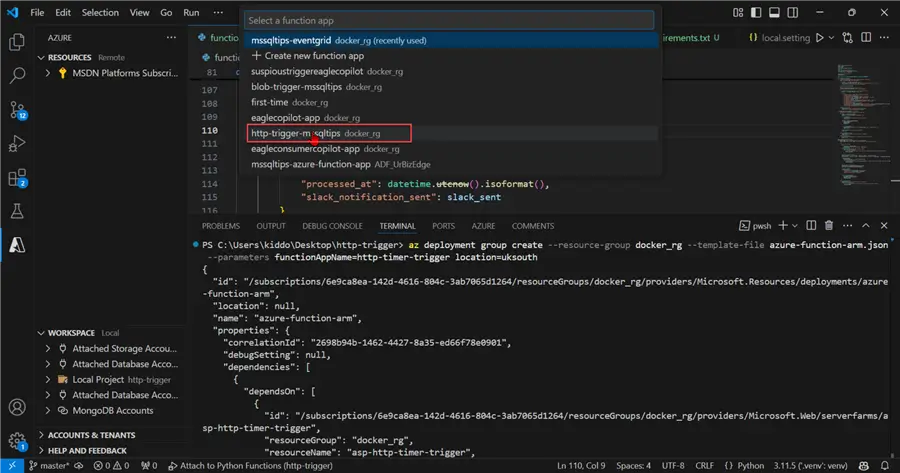
Task: Close the terminal panel
Action: click(x=884, y=226)
